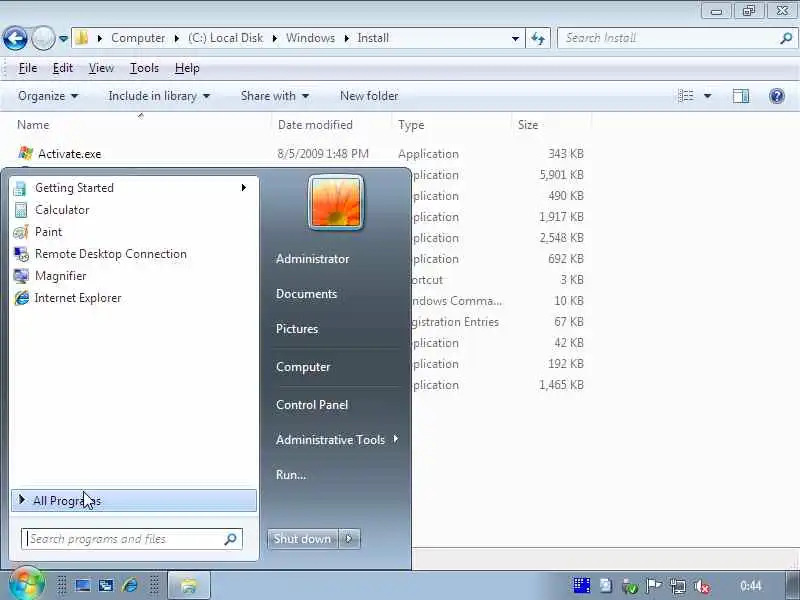Open the View menu
800x600 pixels.
[101, 68]
